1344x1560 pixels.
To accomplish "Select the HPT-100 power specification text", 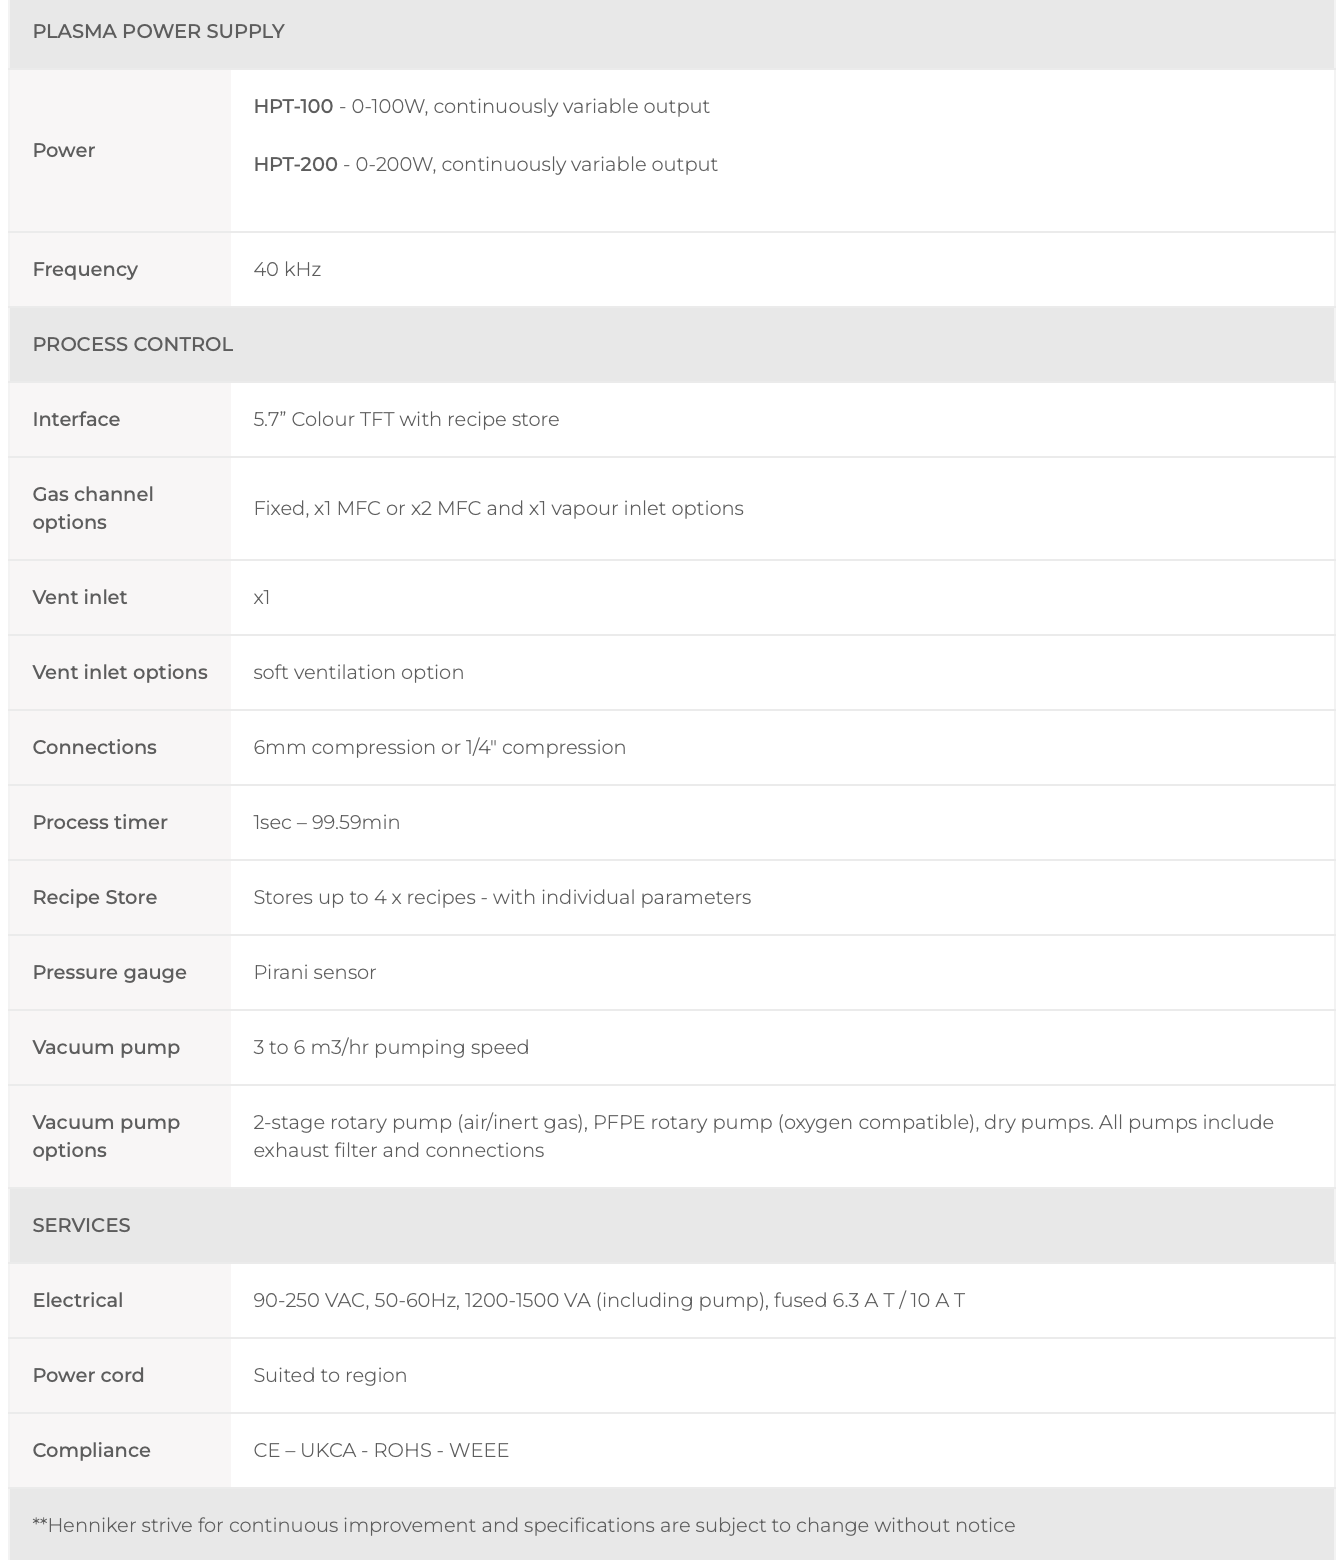I will pos(481,106).
